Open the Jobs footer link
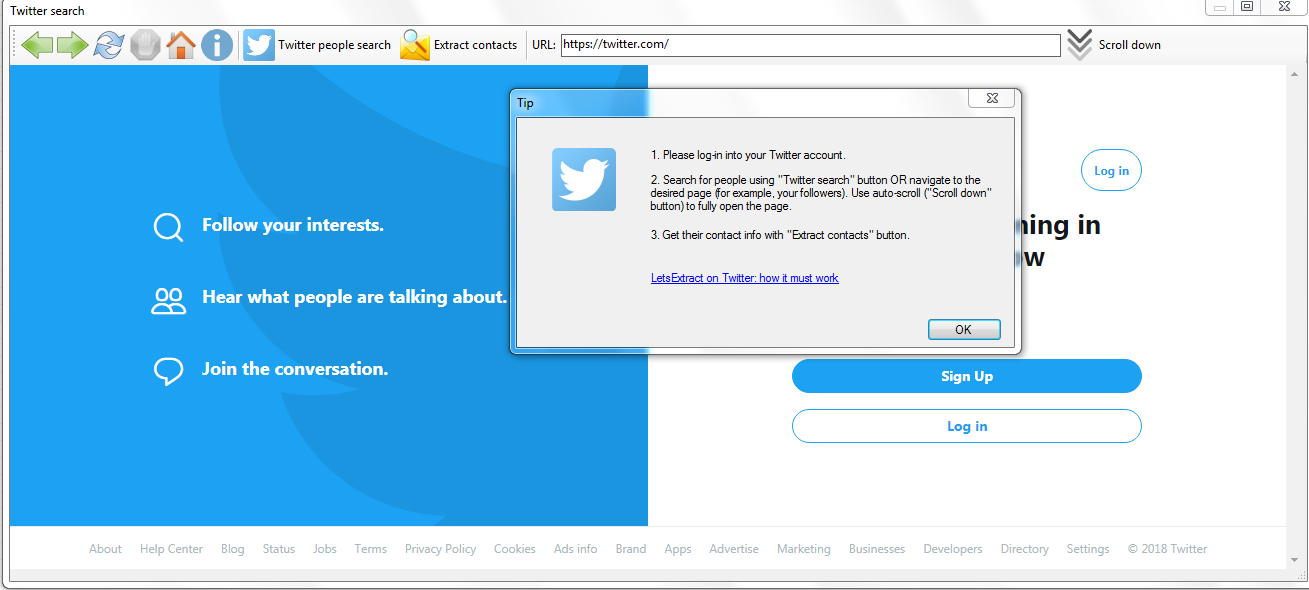This screenshot has width=1309, height=590. pos(325,549)
